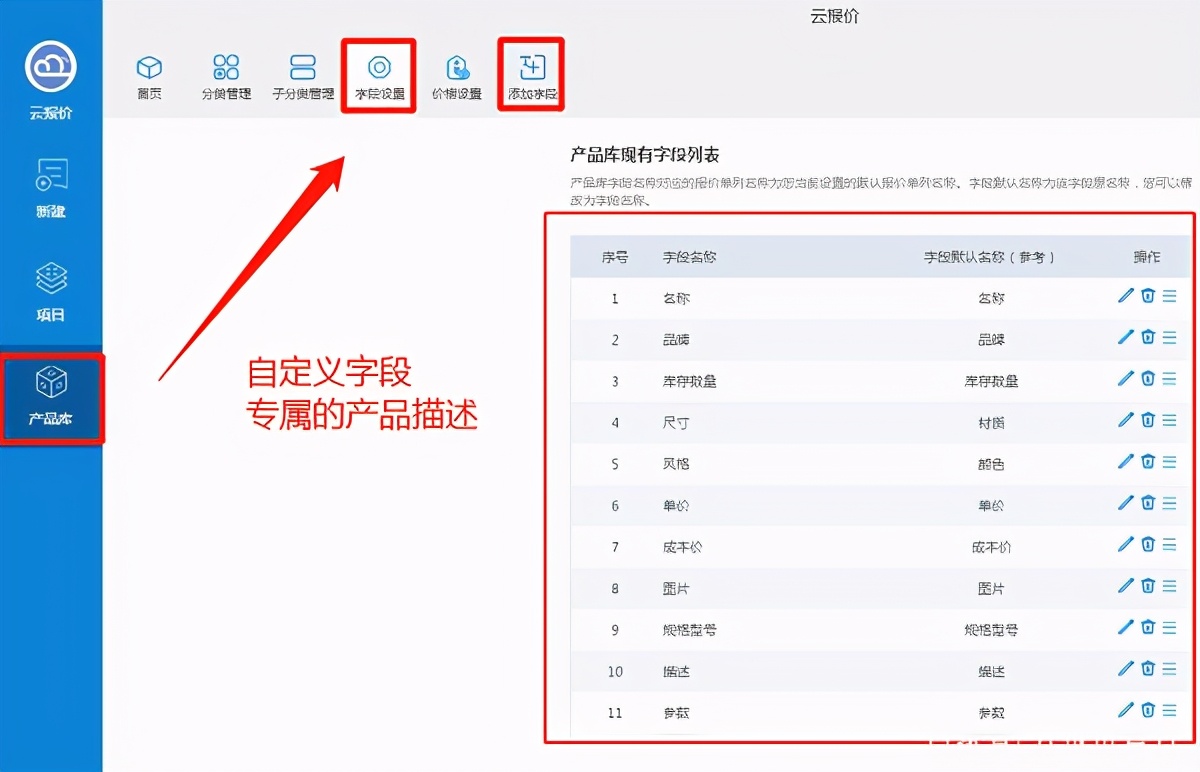Edit the 名称 field with pencil icon
Viewport: 1200px width, 772px height.
[1125, 296]
